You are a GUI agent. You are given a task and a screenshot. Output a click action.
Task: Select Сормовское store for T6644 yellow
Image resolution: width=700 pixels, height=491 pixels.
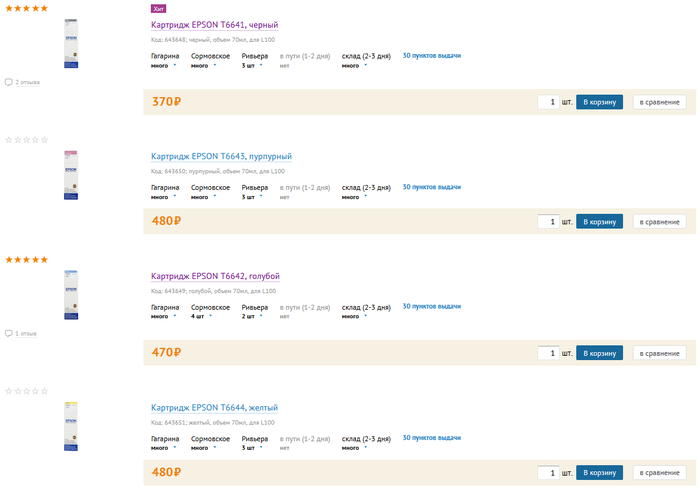[210, 443]
